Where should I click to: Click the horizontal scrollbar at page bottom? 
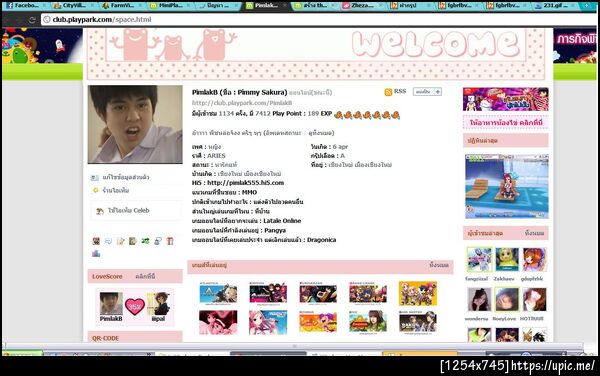[x=293, y=346]
